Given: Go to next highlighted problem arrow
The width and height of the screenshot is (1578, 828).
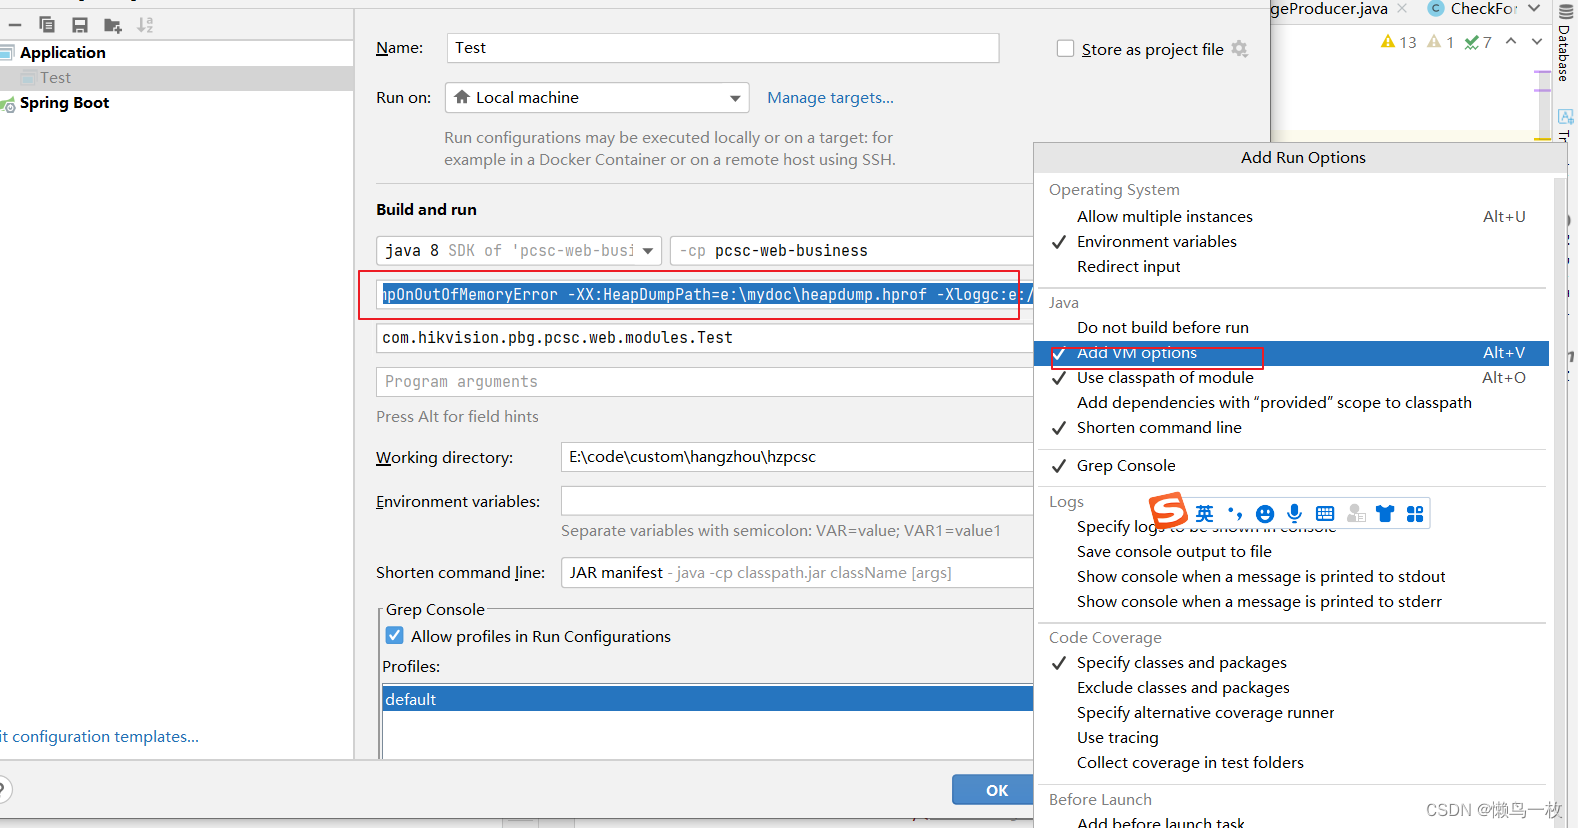Looking at the screenshot, I should [1537, 41].
